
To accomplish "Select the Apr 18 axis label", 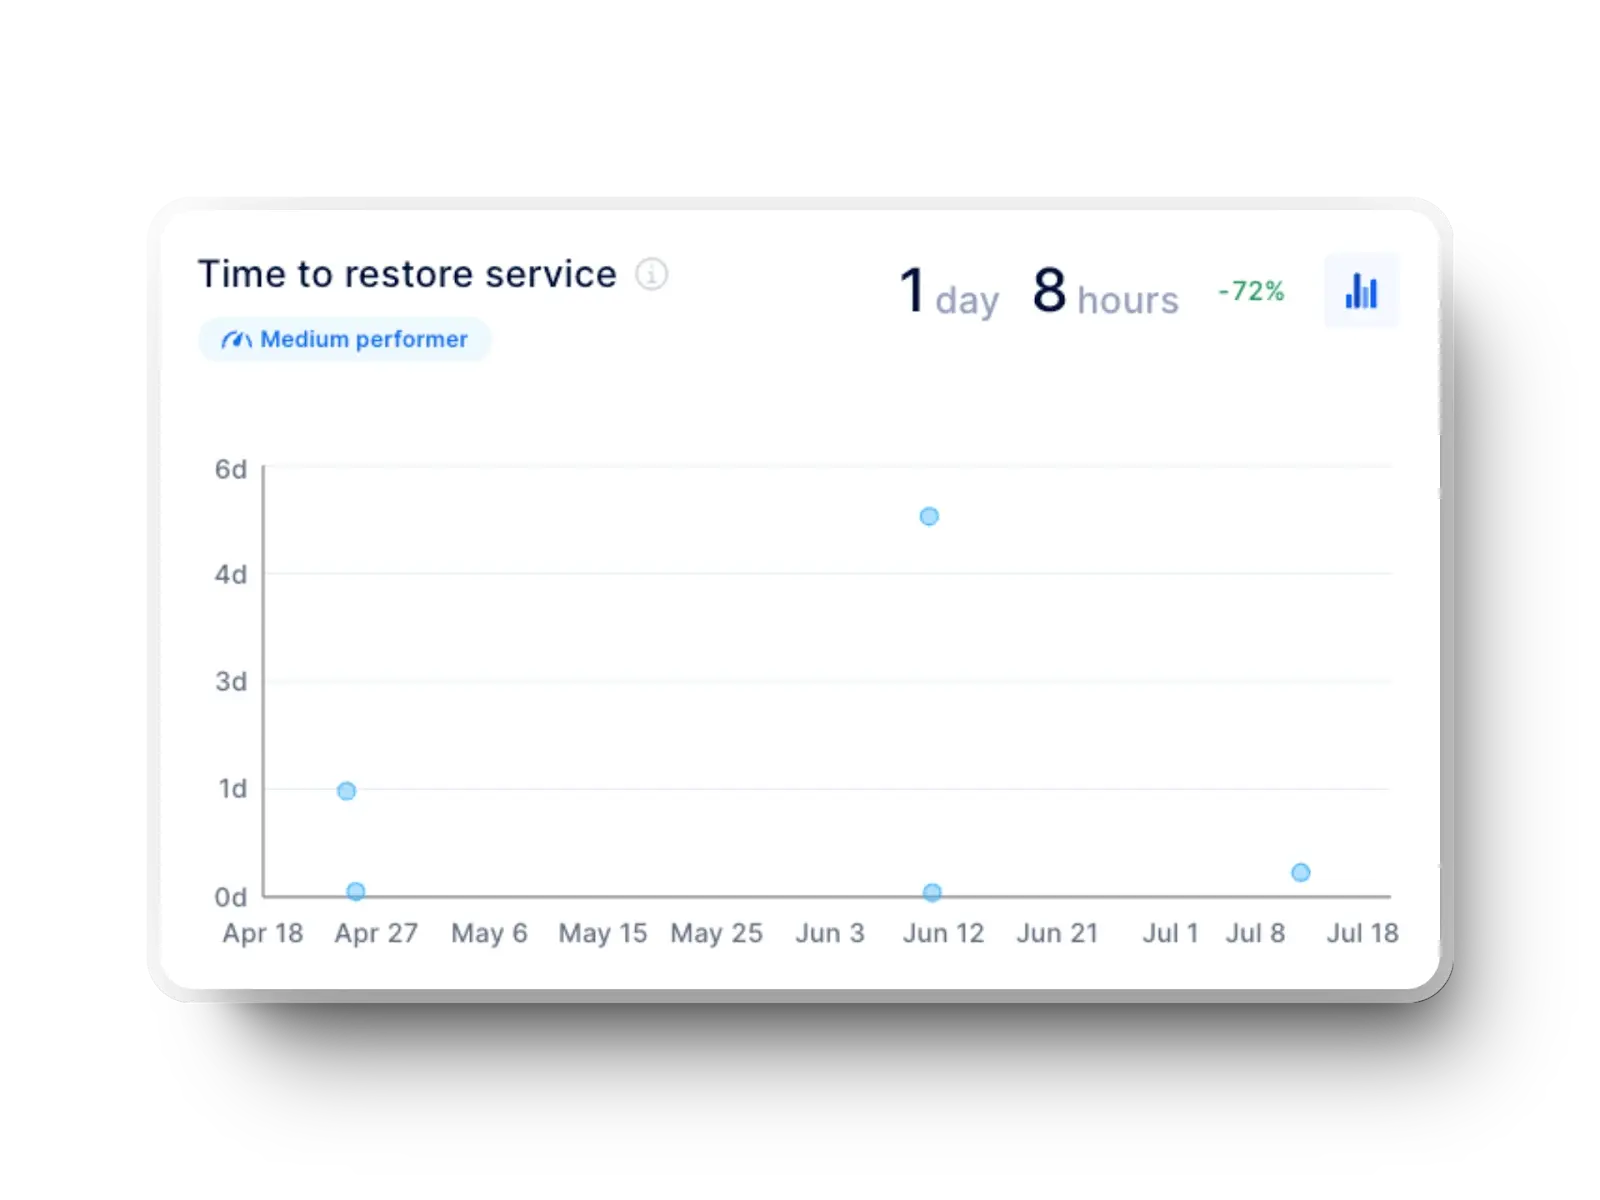I will click(x=263, y=933).
